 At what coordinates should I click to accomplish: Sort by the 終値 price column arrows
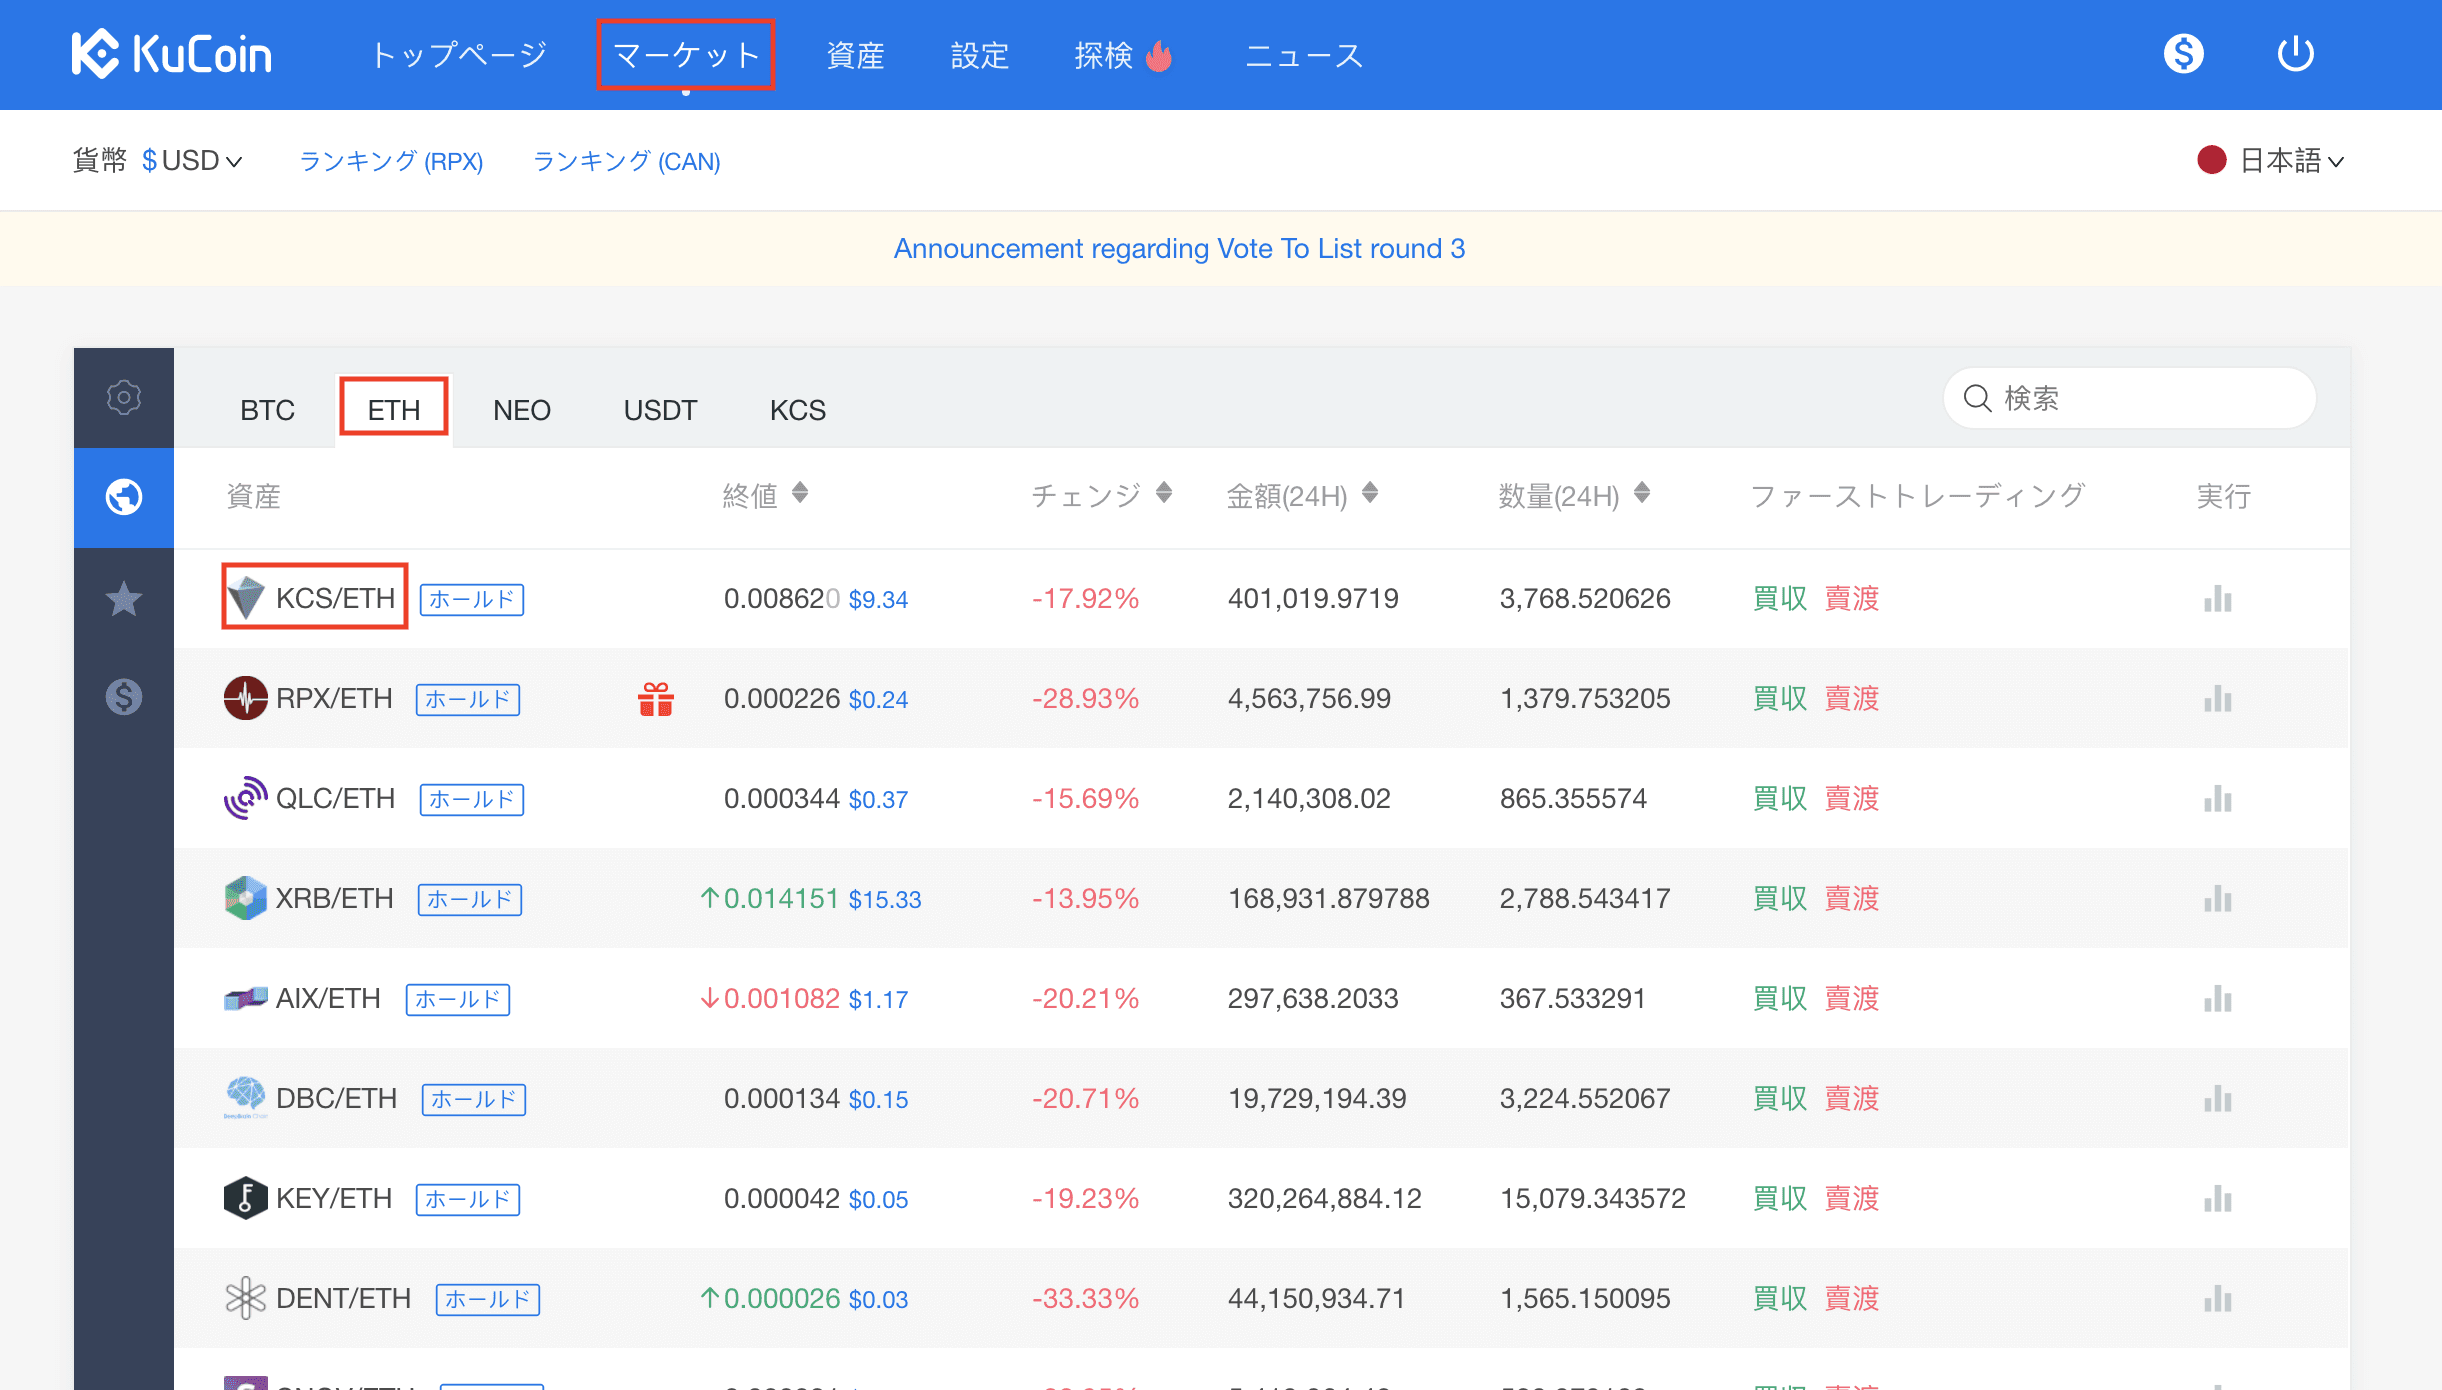click(x=800, y=493)
